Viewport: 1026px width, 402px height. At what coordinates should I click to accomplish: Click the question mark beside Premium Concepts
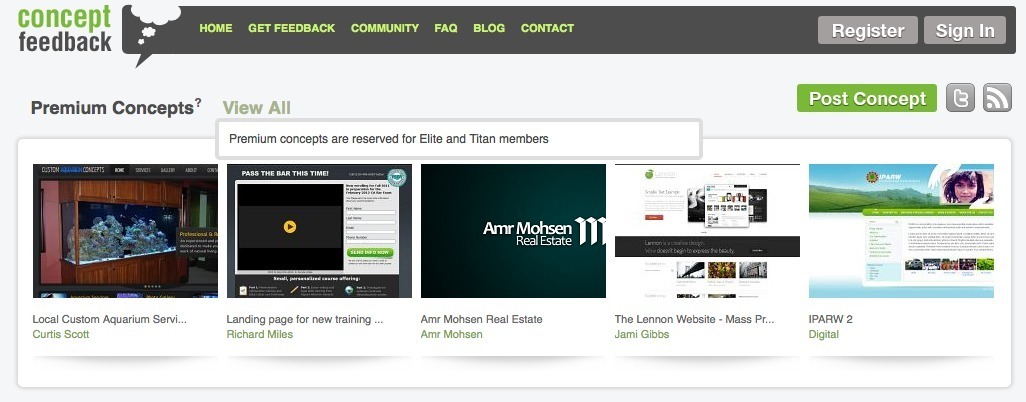tap(198, 102)
